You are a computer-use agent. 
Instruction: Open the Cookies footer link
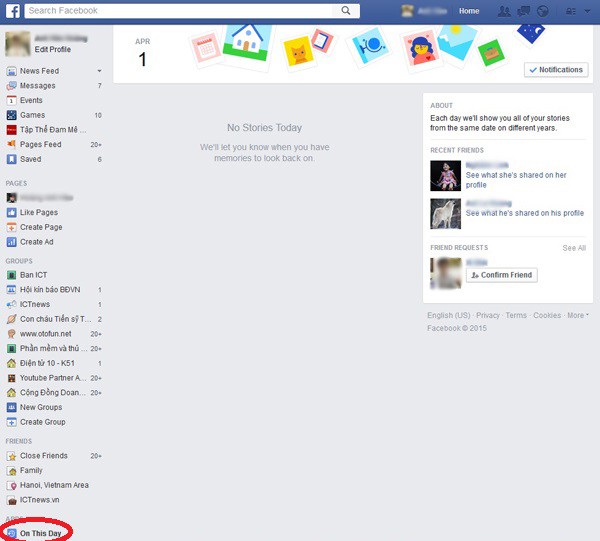tap(547, 315)
